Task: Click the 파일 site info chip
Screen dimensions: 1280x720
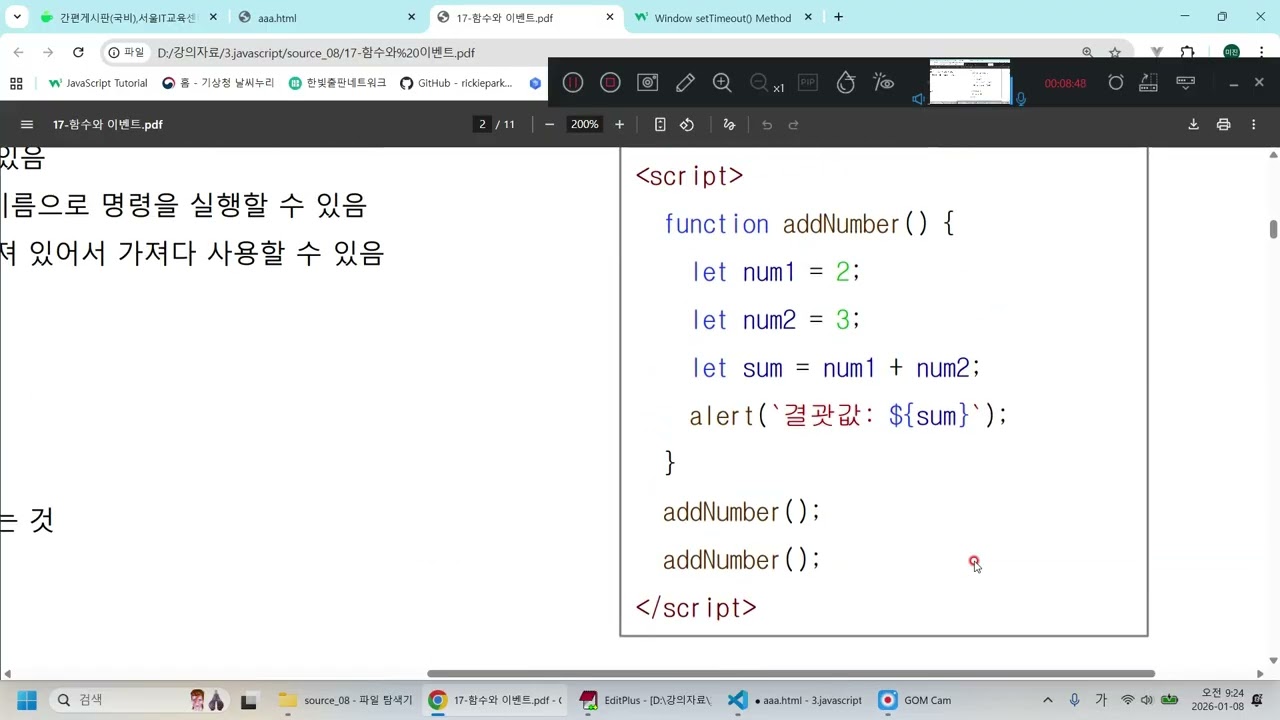Action: coord(127,52)
